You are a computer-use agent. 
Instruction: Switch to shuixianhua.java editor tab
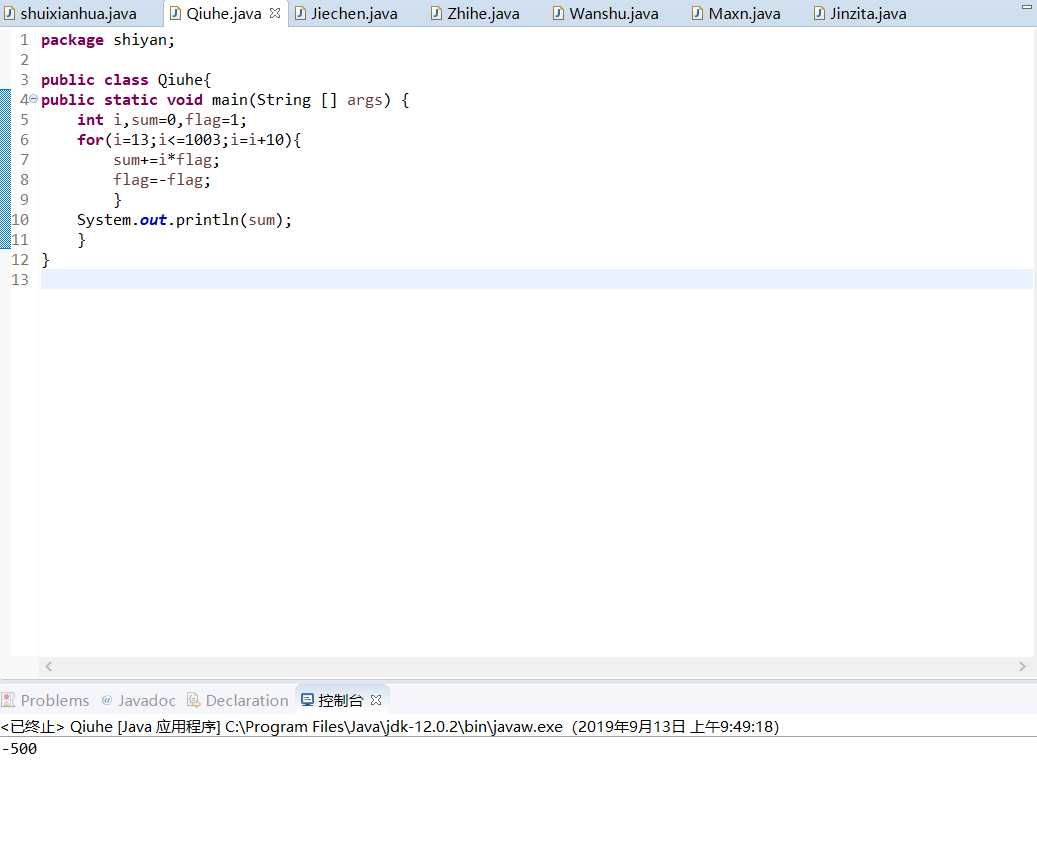pos(70,13)
